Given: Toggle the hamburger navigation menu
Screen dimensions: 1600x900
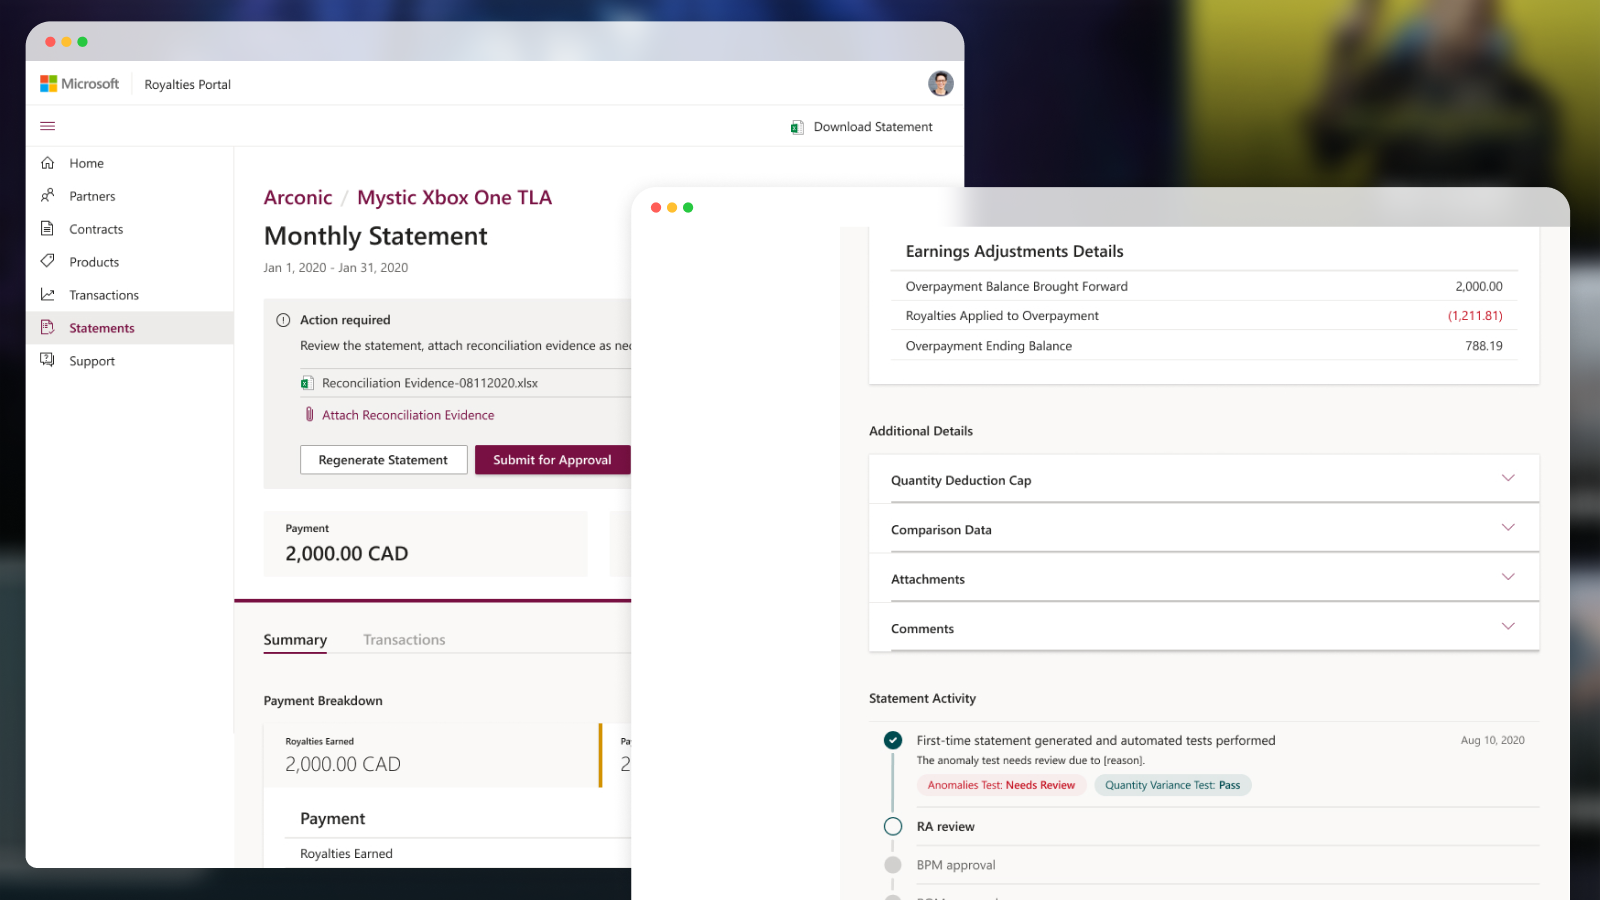Looking at the screenshot, I should click(x=47, y=126).
